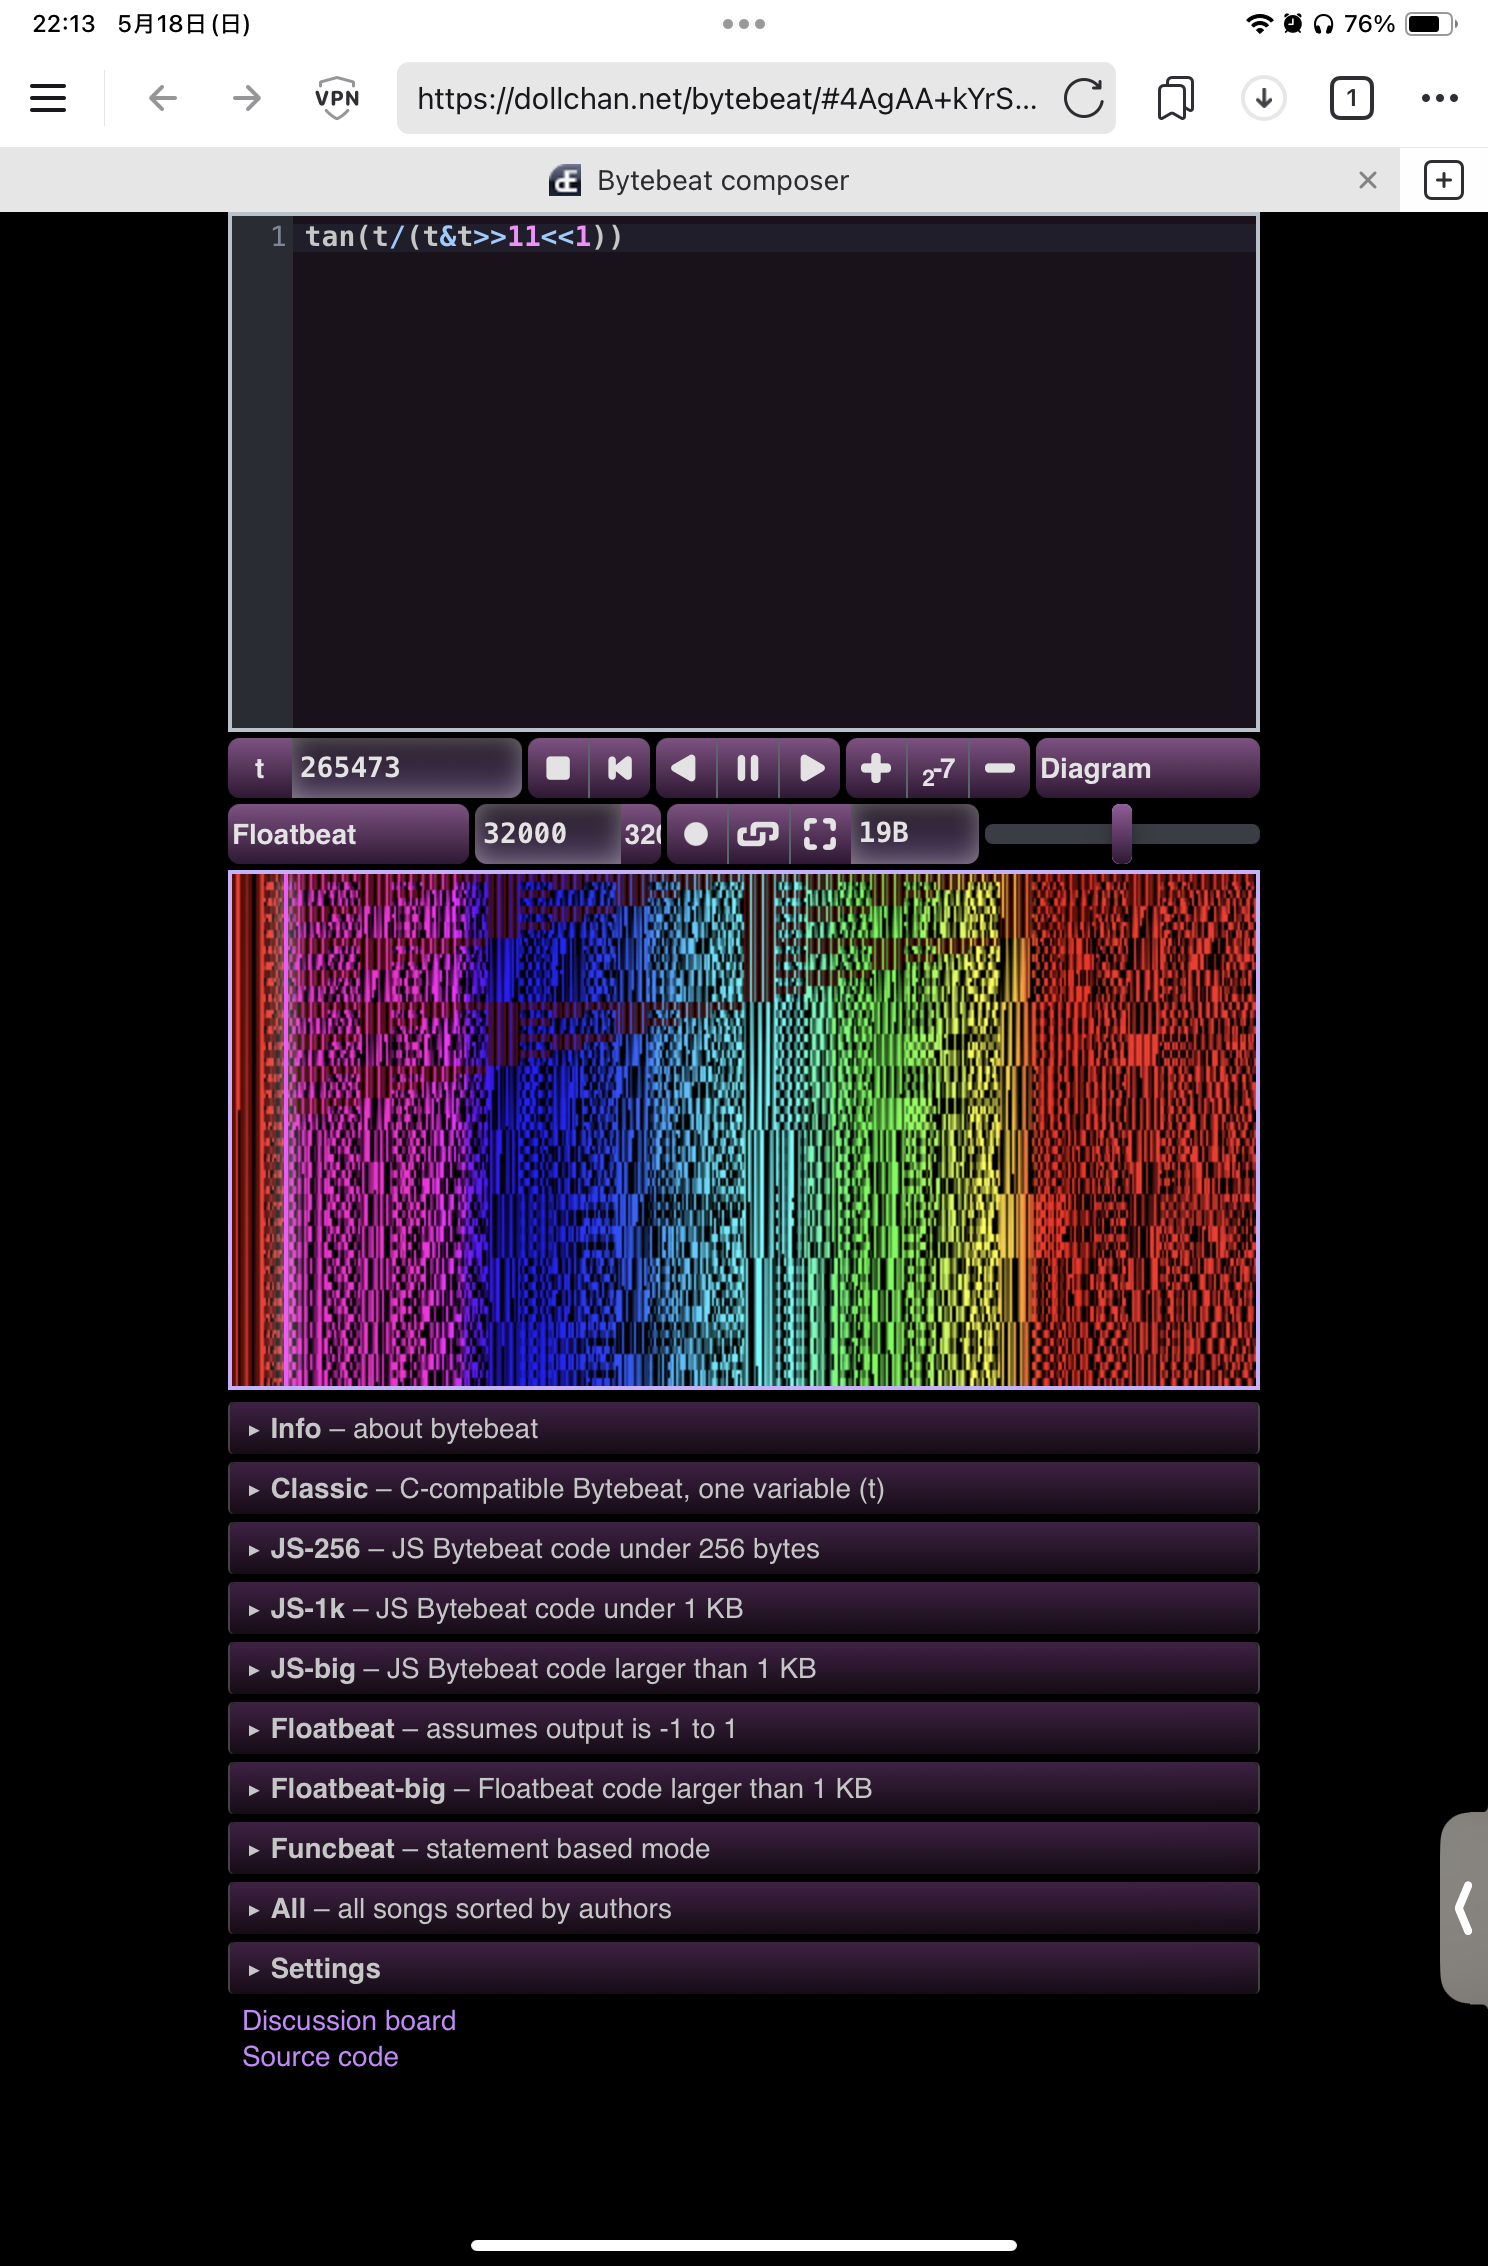Tap the clock showing 22:13
Viewport: 1488px width, 2266px height.
pos(64,24)
